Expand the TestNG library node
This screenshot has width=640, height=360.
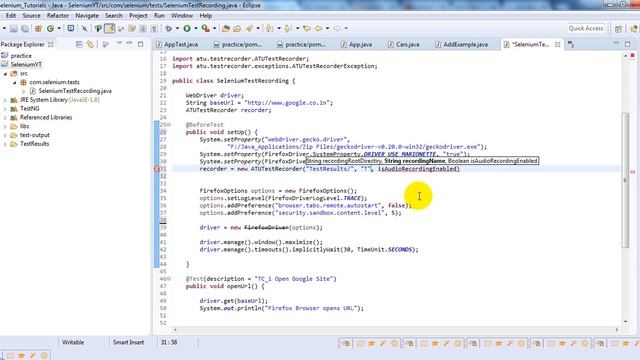[x=5, y=109]
